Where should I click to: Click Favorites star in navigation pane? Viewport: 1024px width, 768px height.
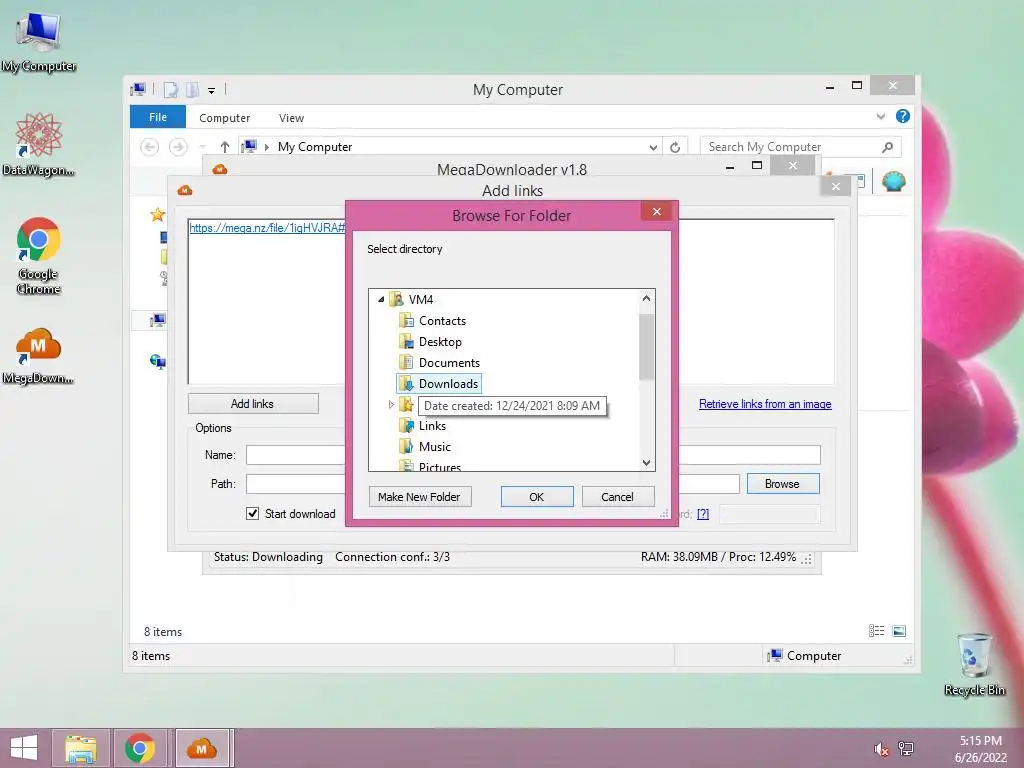pos(157,215)
